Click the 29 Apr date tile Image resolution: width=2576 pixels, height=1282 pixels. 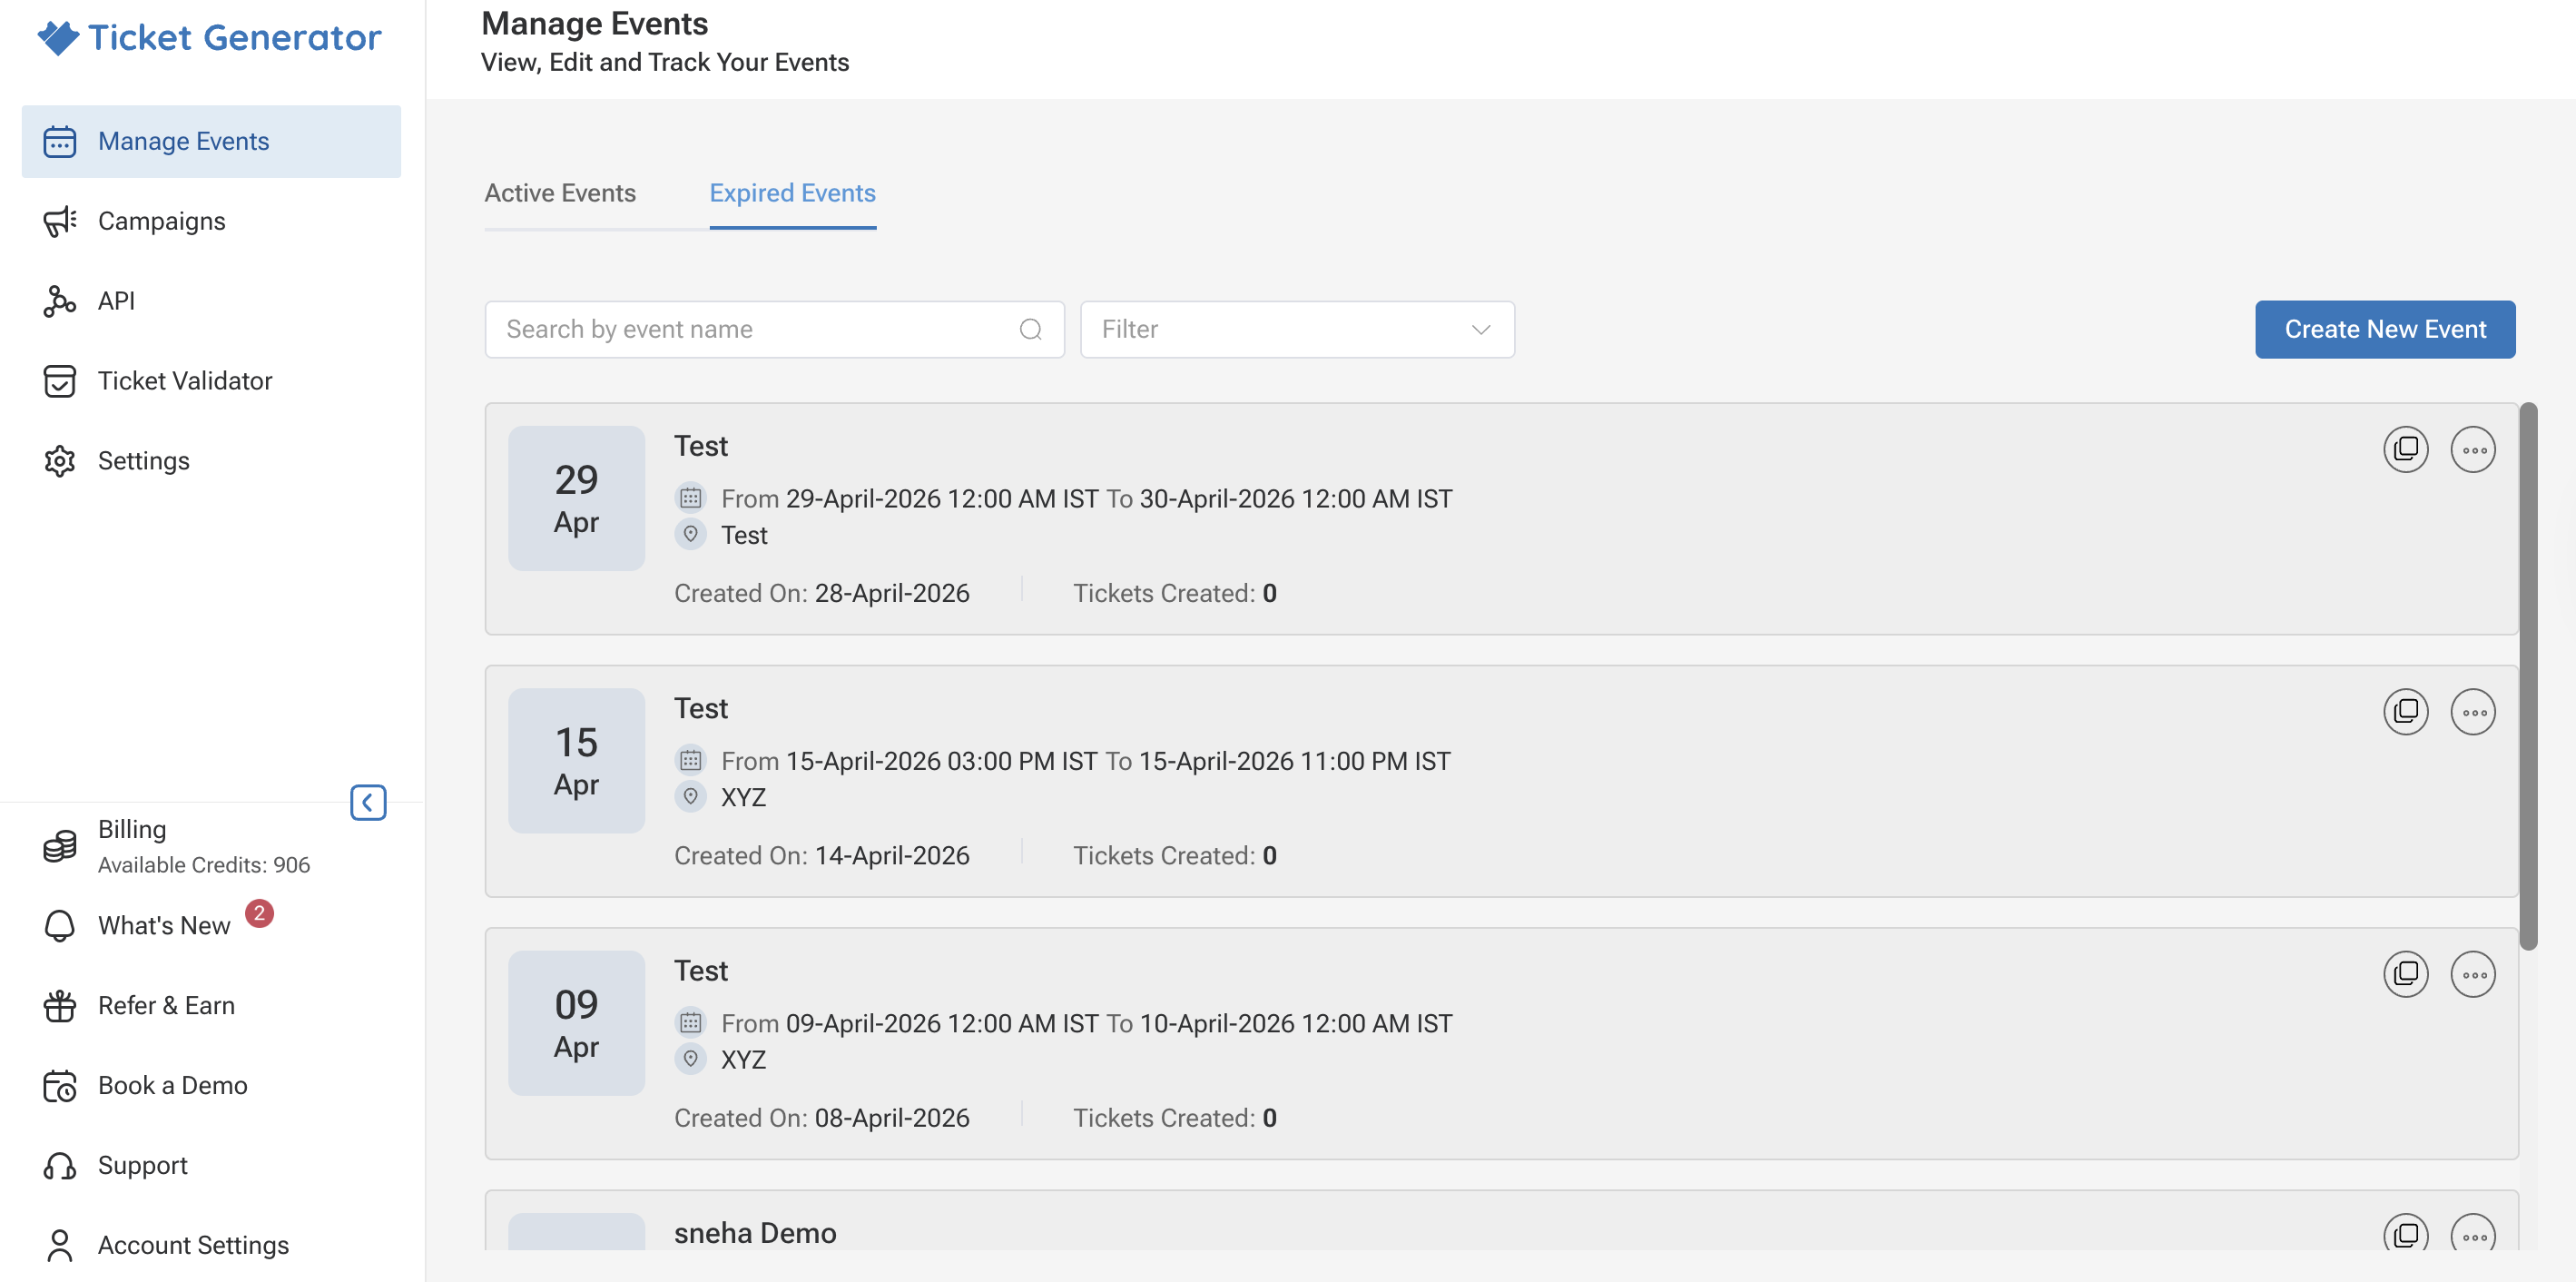(576, 498)
